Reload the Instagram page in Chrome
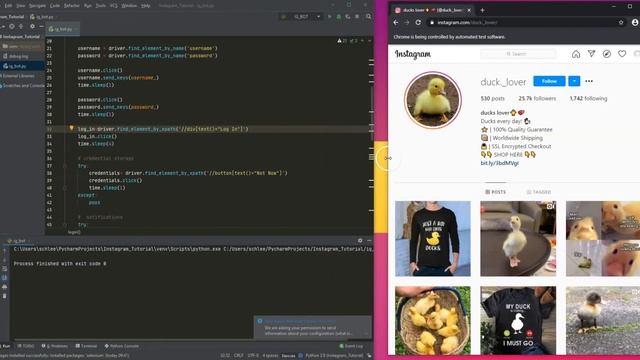640x360 pixels. 418,22
